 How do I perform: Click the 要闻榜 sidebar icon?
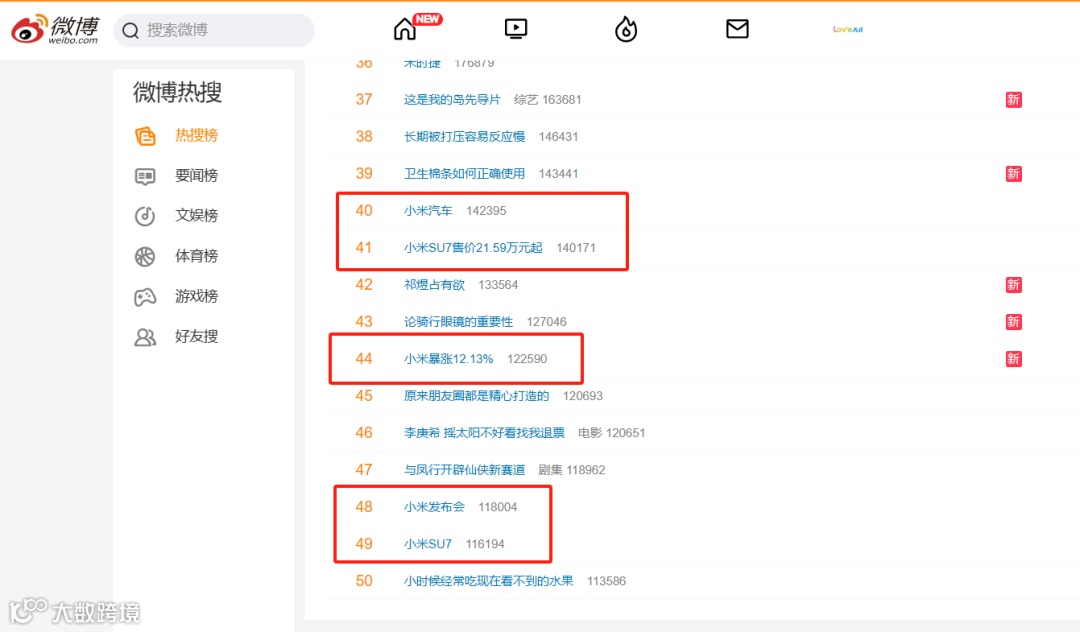[145, 176]
